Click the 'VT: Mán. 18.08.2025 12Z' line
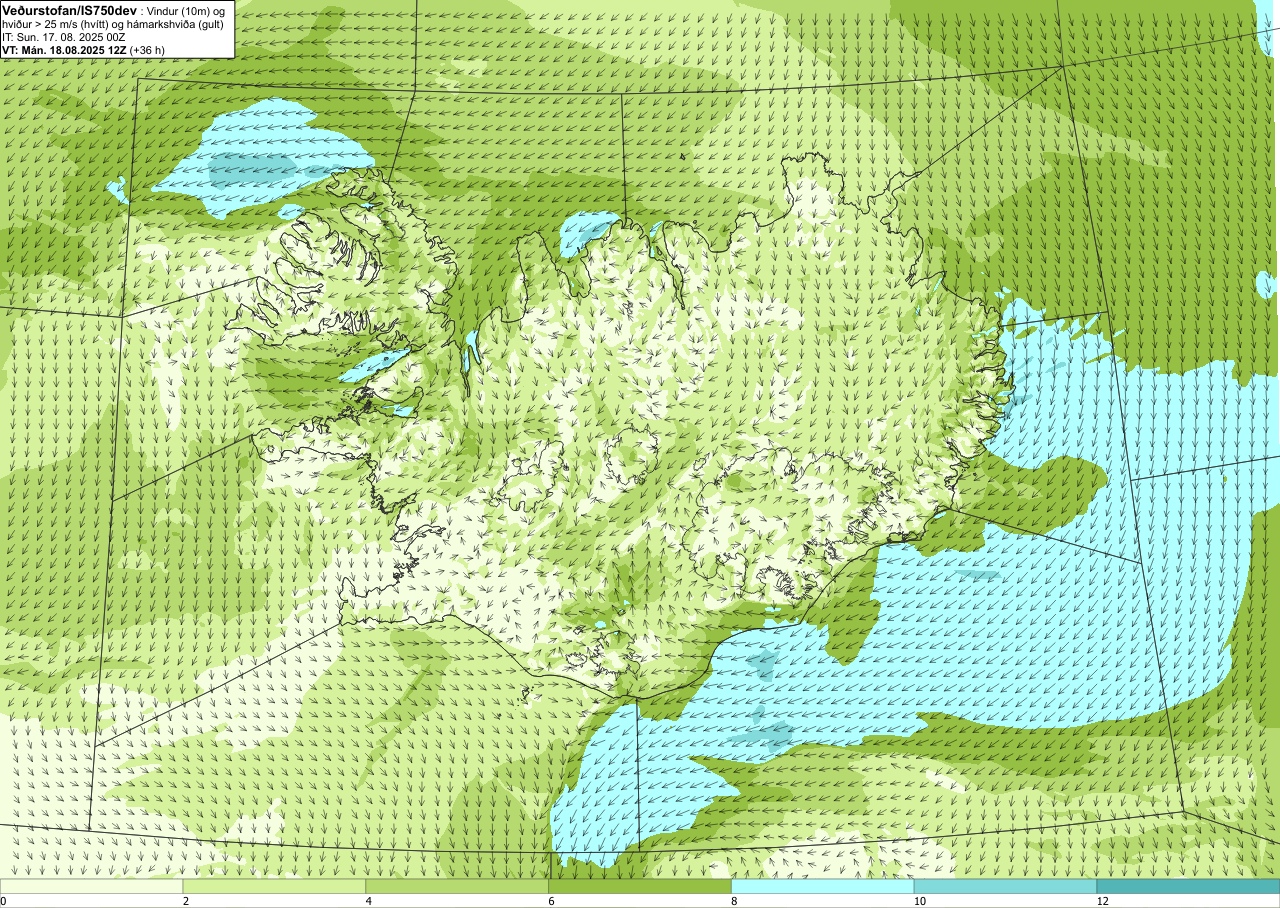This screenshot has height=908, width=1280. tap(64, 50)
